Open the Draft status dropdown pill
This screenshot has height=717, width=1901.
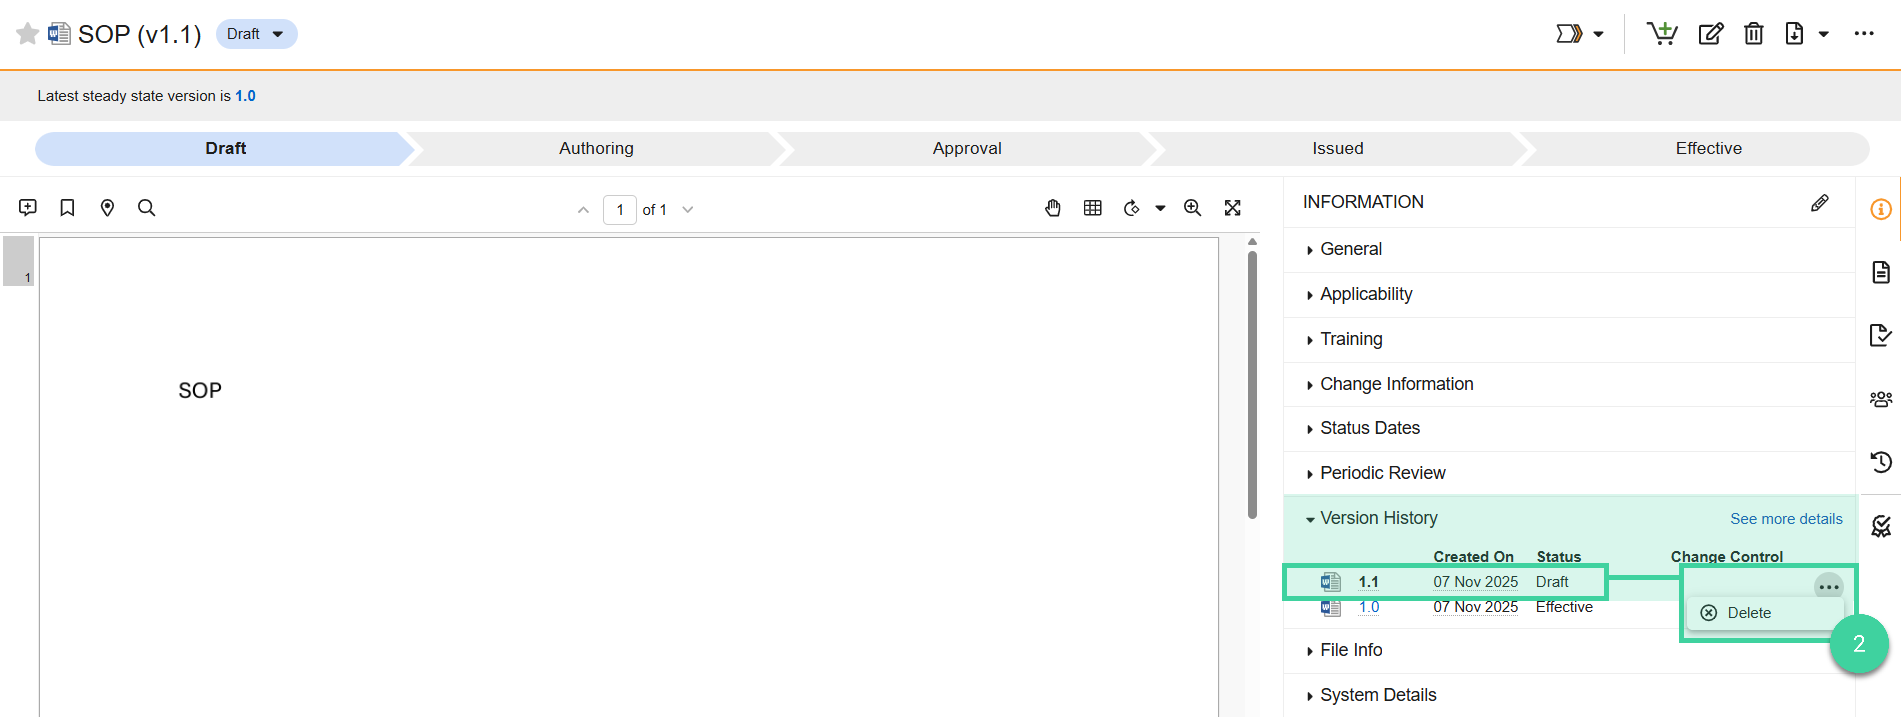(256, 34)
